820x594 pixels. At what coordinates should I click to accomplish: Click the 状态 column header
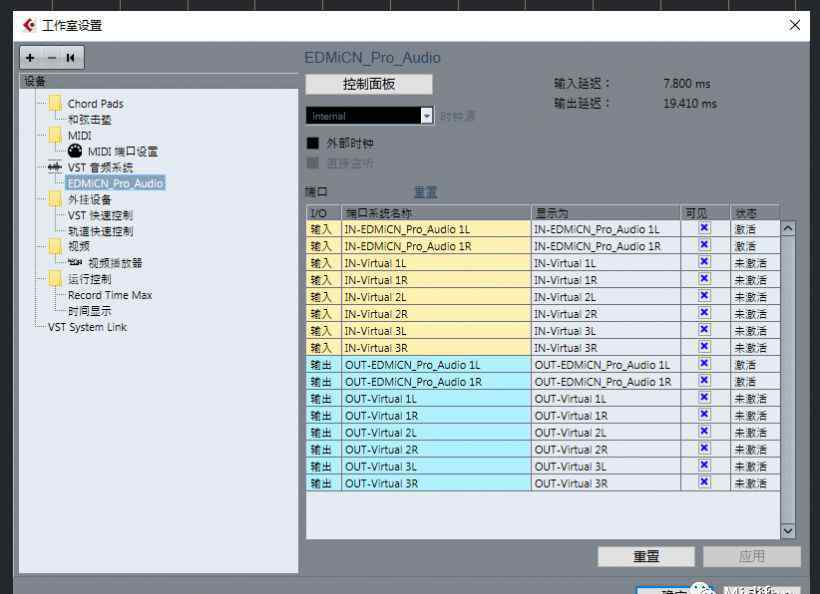755,213
